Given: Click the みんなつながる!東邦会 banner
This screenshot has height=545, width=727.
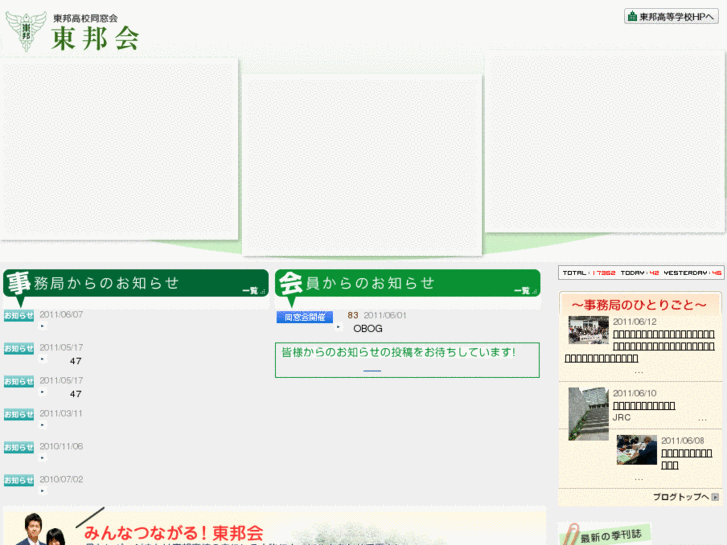Looking at the screenshot, I should tap(274, 528).
